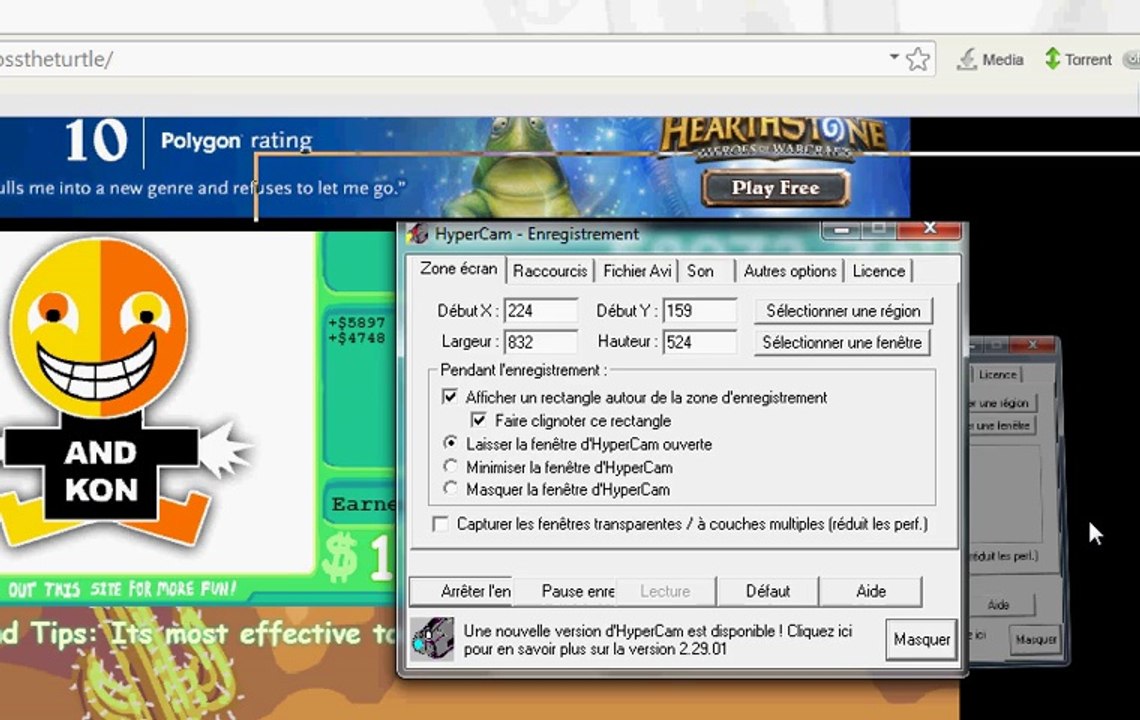Click the Début Y input field

tap(699, 311)
